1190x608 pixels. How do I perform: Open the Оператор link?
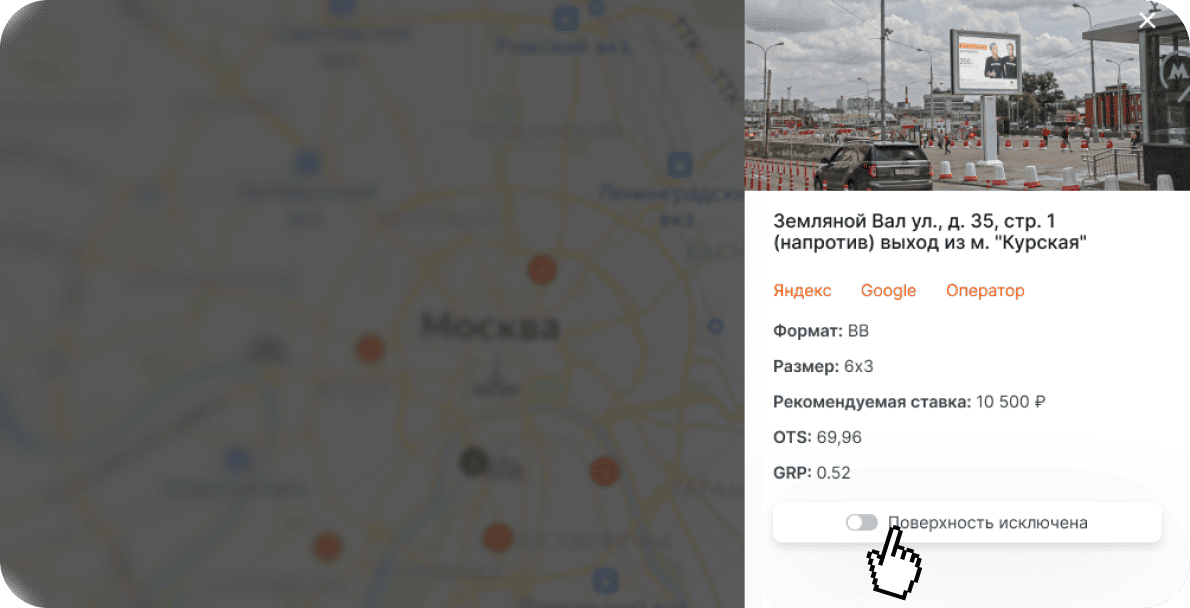985,291
